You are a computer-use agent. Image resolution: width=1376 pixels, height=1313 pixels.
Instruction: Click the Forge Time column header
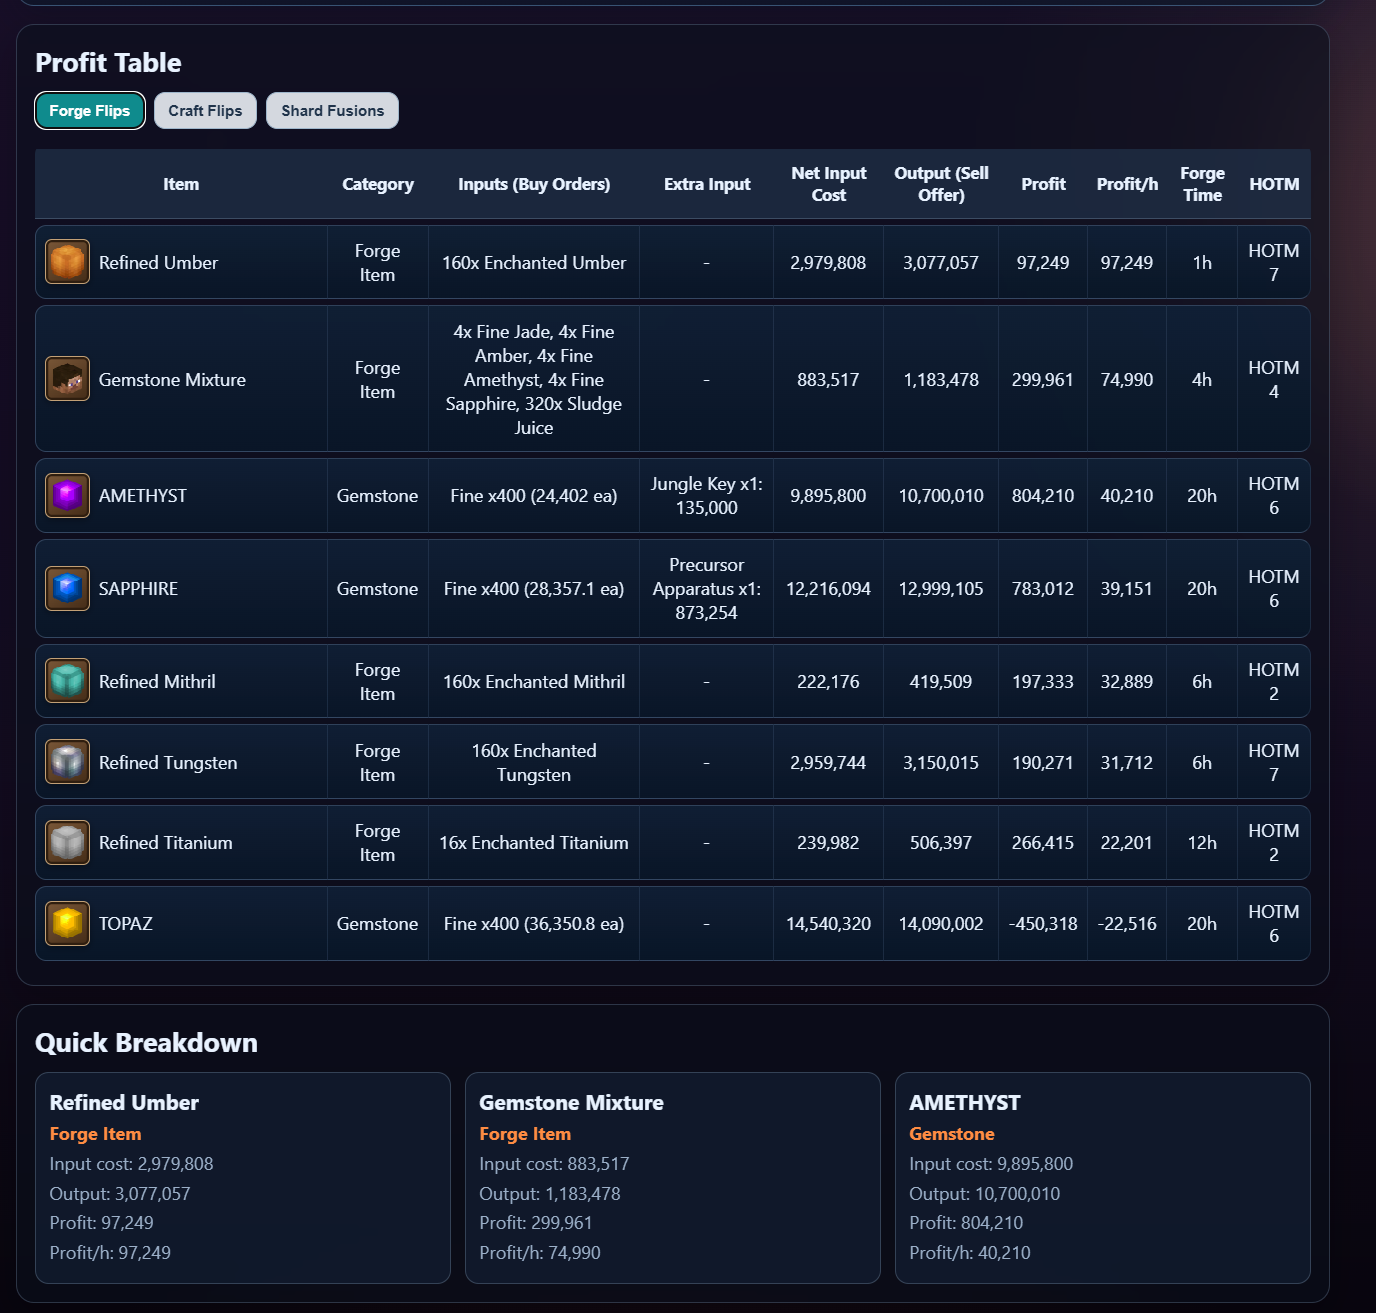click(x=1202, y=184)
